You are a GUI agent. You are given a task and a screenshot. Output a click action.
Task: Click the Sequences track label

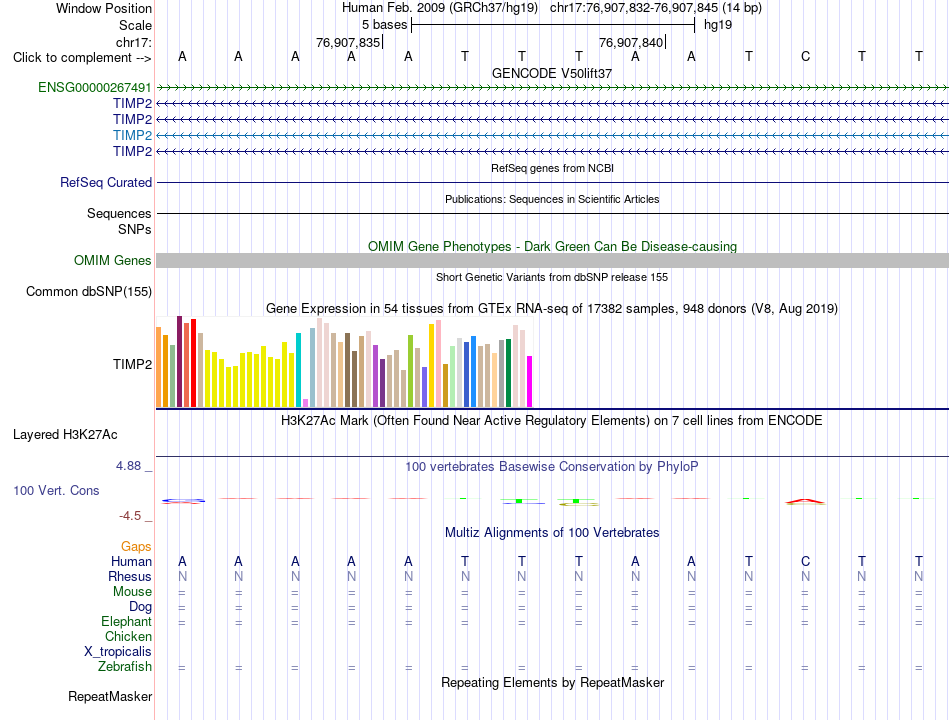pyautogui.click(x=119, y=213)
